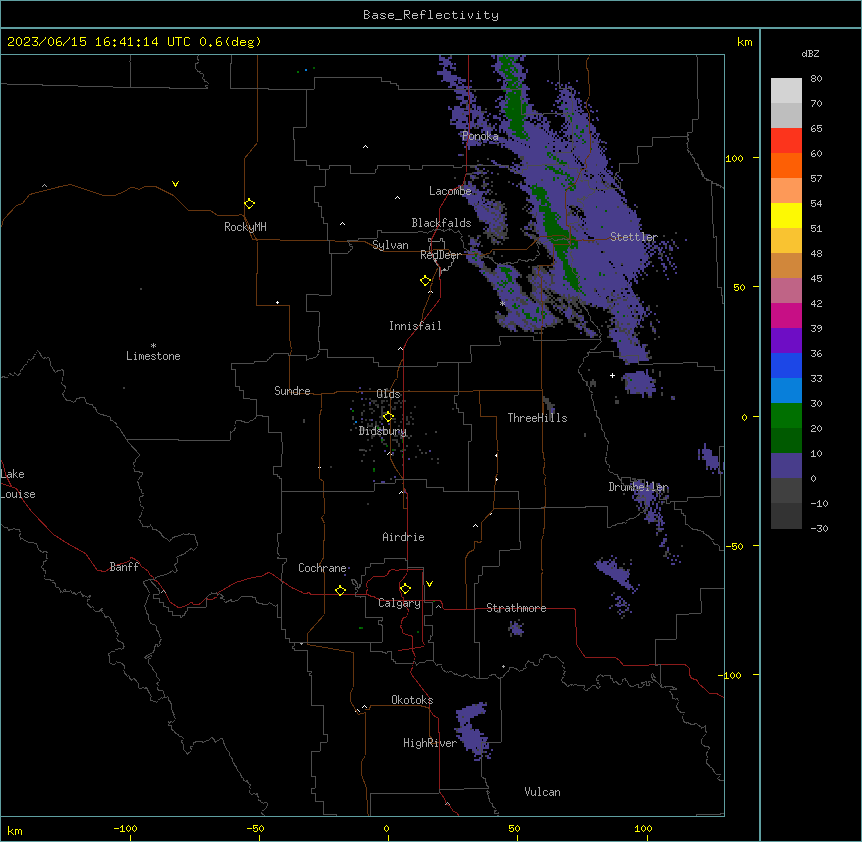Click the 80 dBZ white legend swatch
Screen dimensions: 862x842
[x=786, y=91]
